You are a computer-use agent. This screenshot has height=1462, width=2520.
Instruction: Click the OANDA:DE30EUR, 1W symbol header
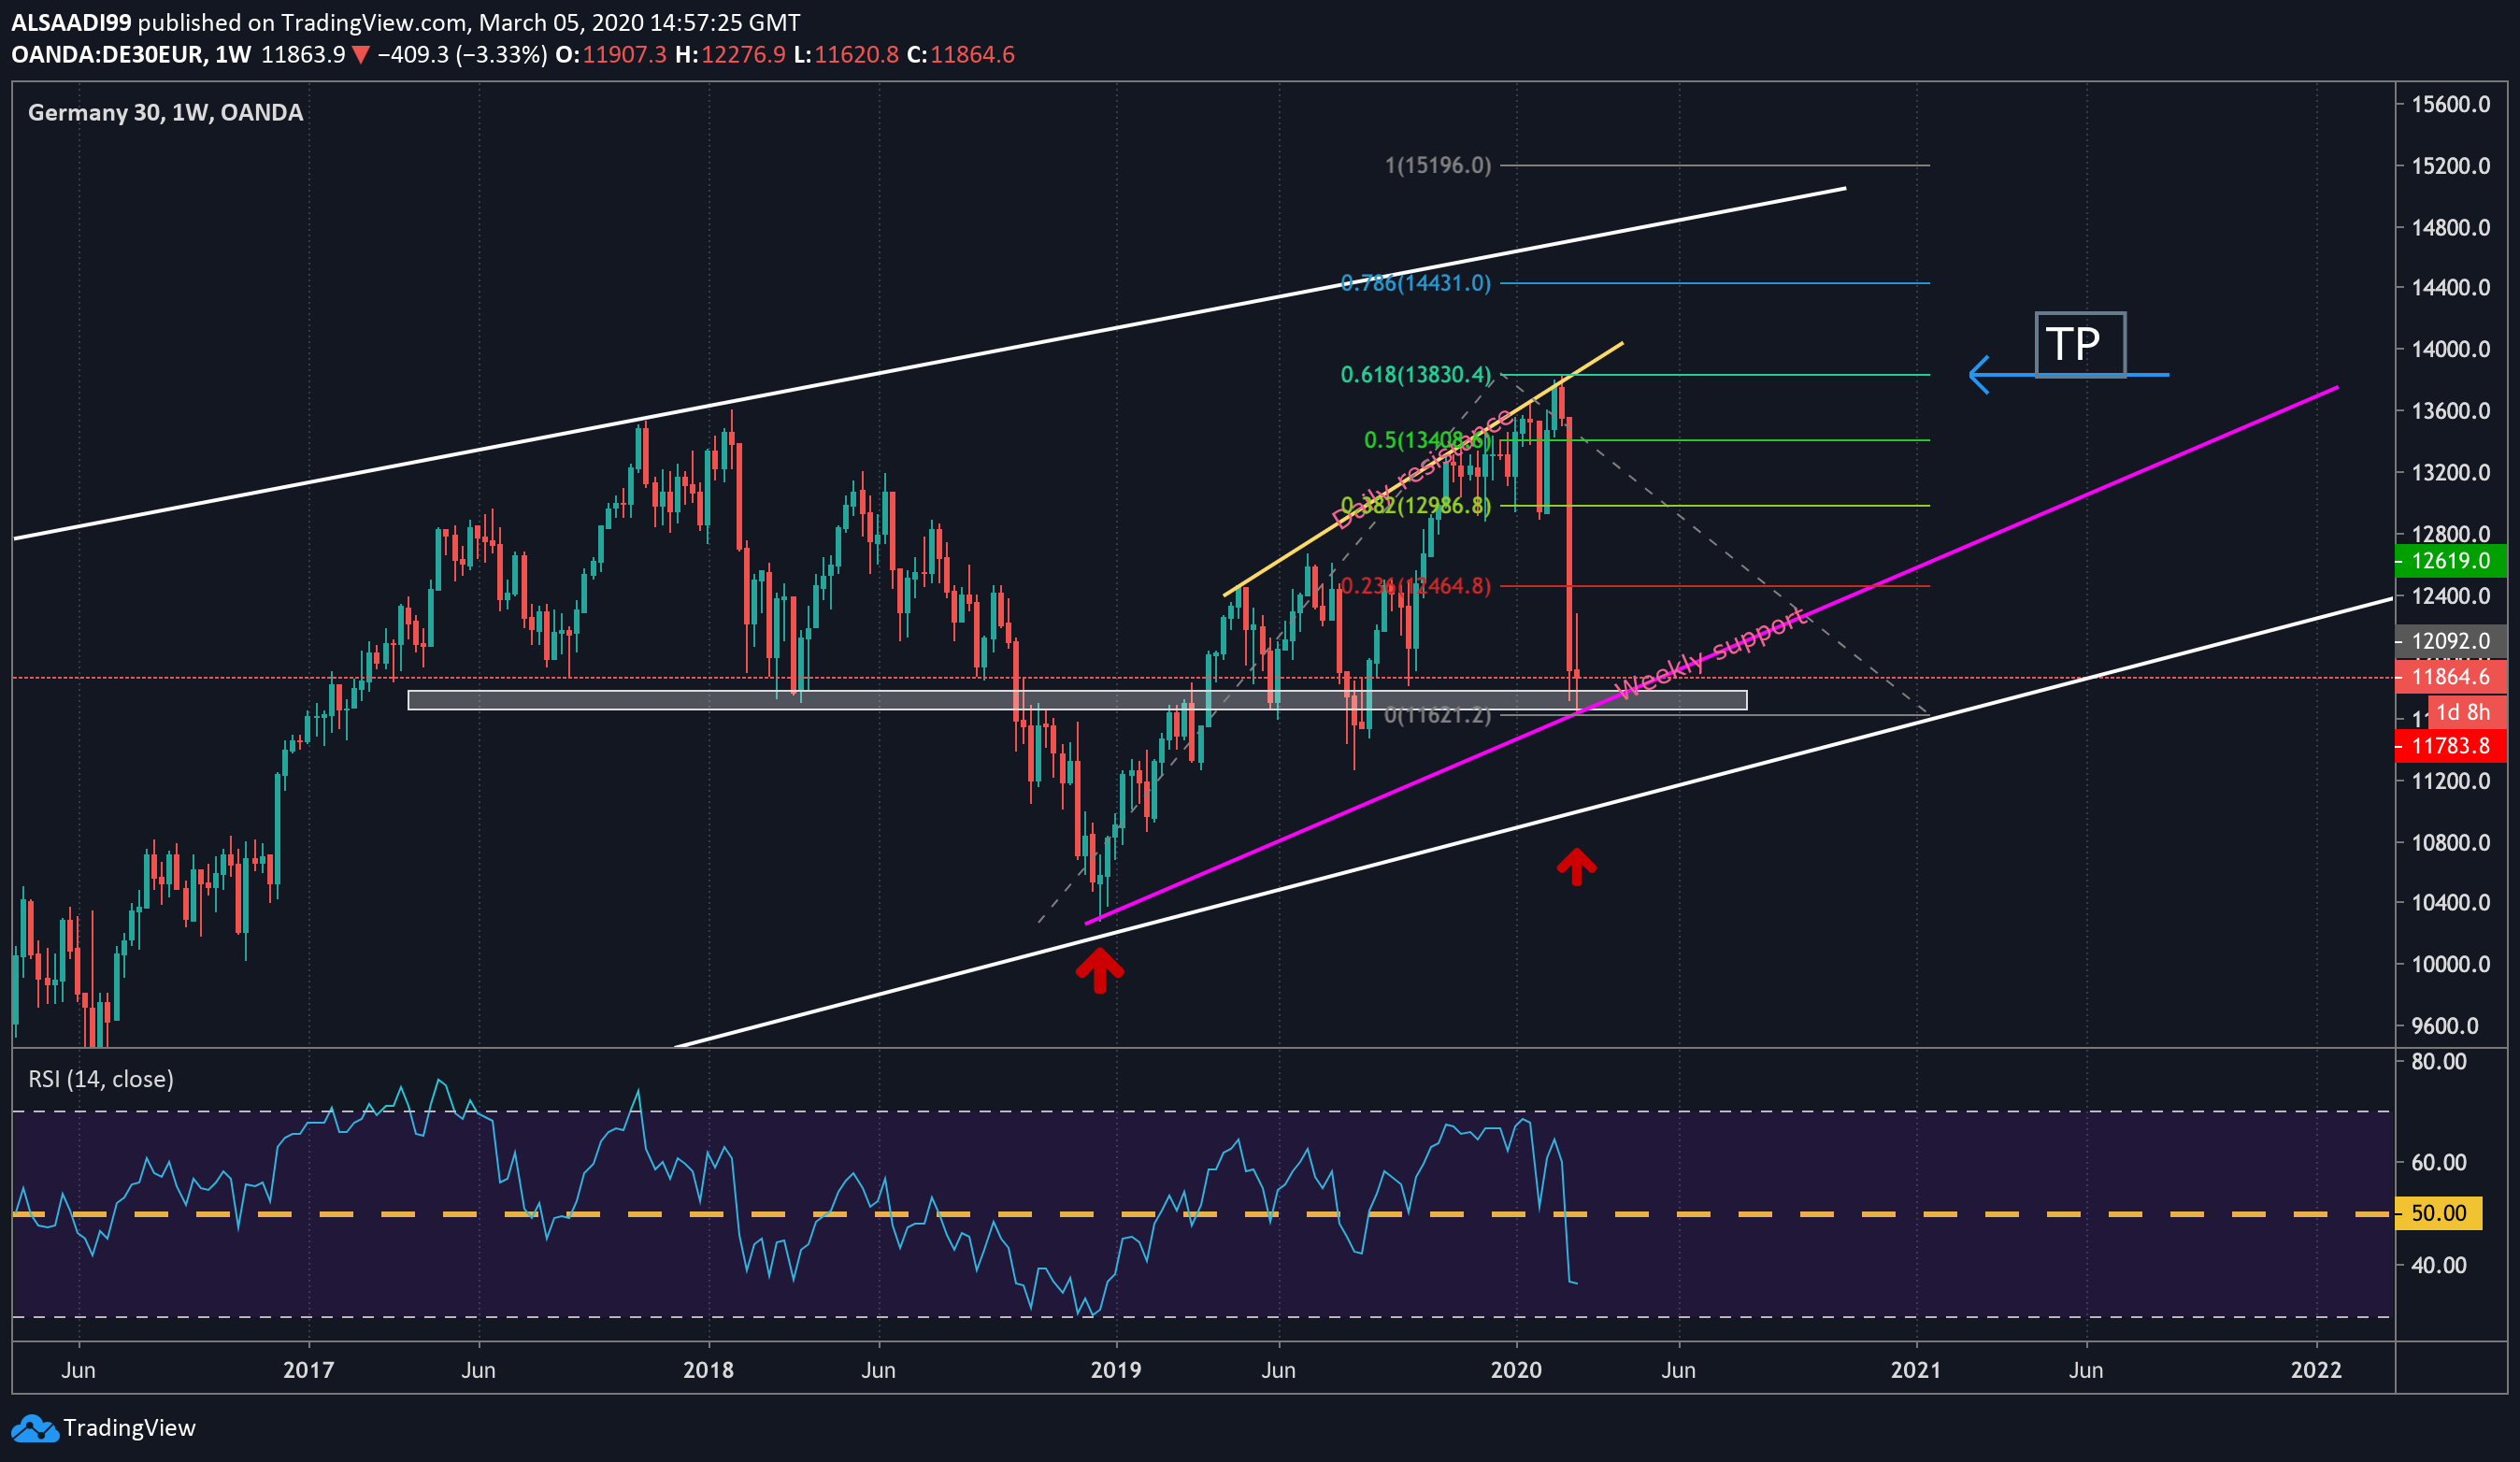point(131,55)
